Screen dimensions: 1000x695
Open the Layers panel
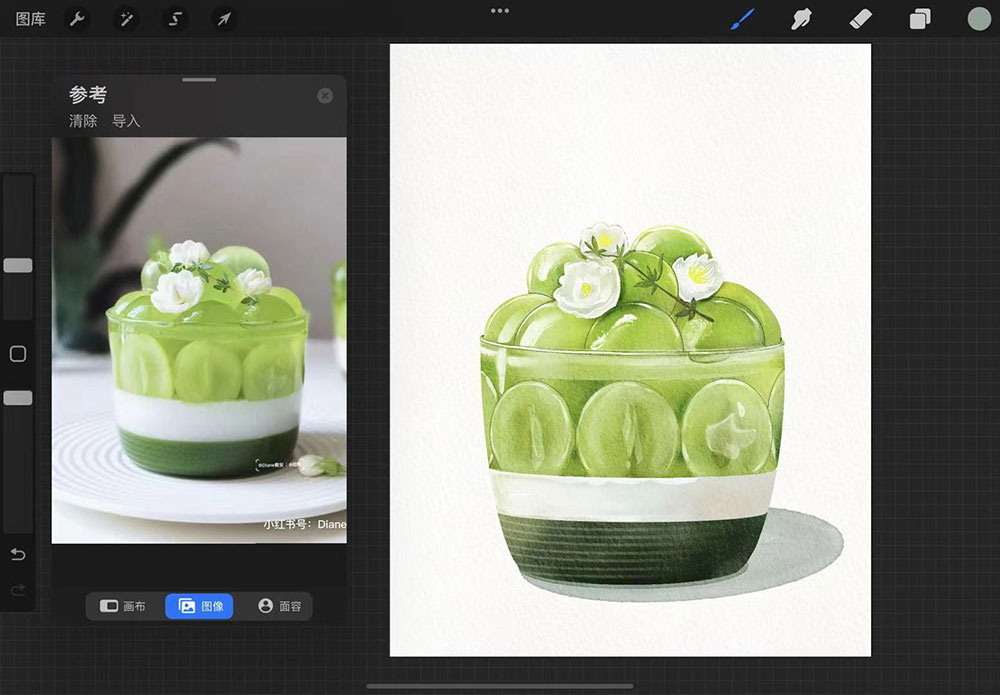(x=919, y=19)
